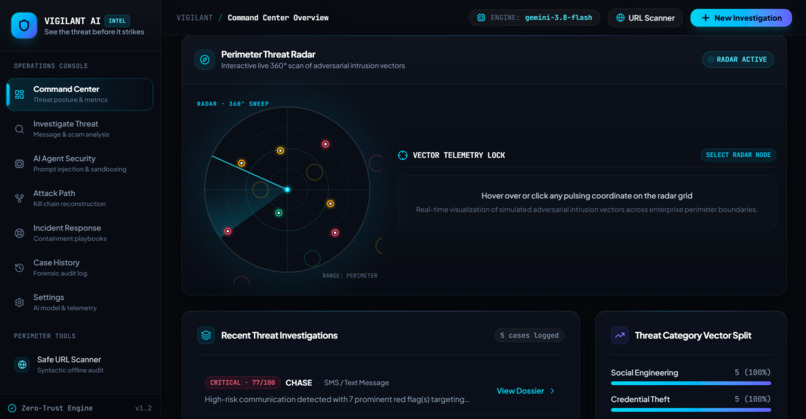Click the Attack Path branch icon
The height and width of the screenshot is (419, 806).
[x=20, y=198]
